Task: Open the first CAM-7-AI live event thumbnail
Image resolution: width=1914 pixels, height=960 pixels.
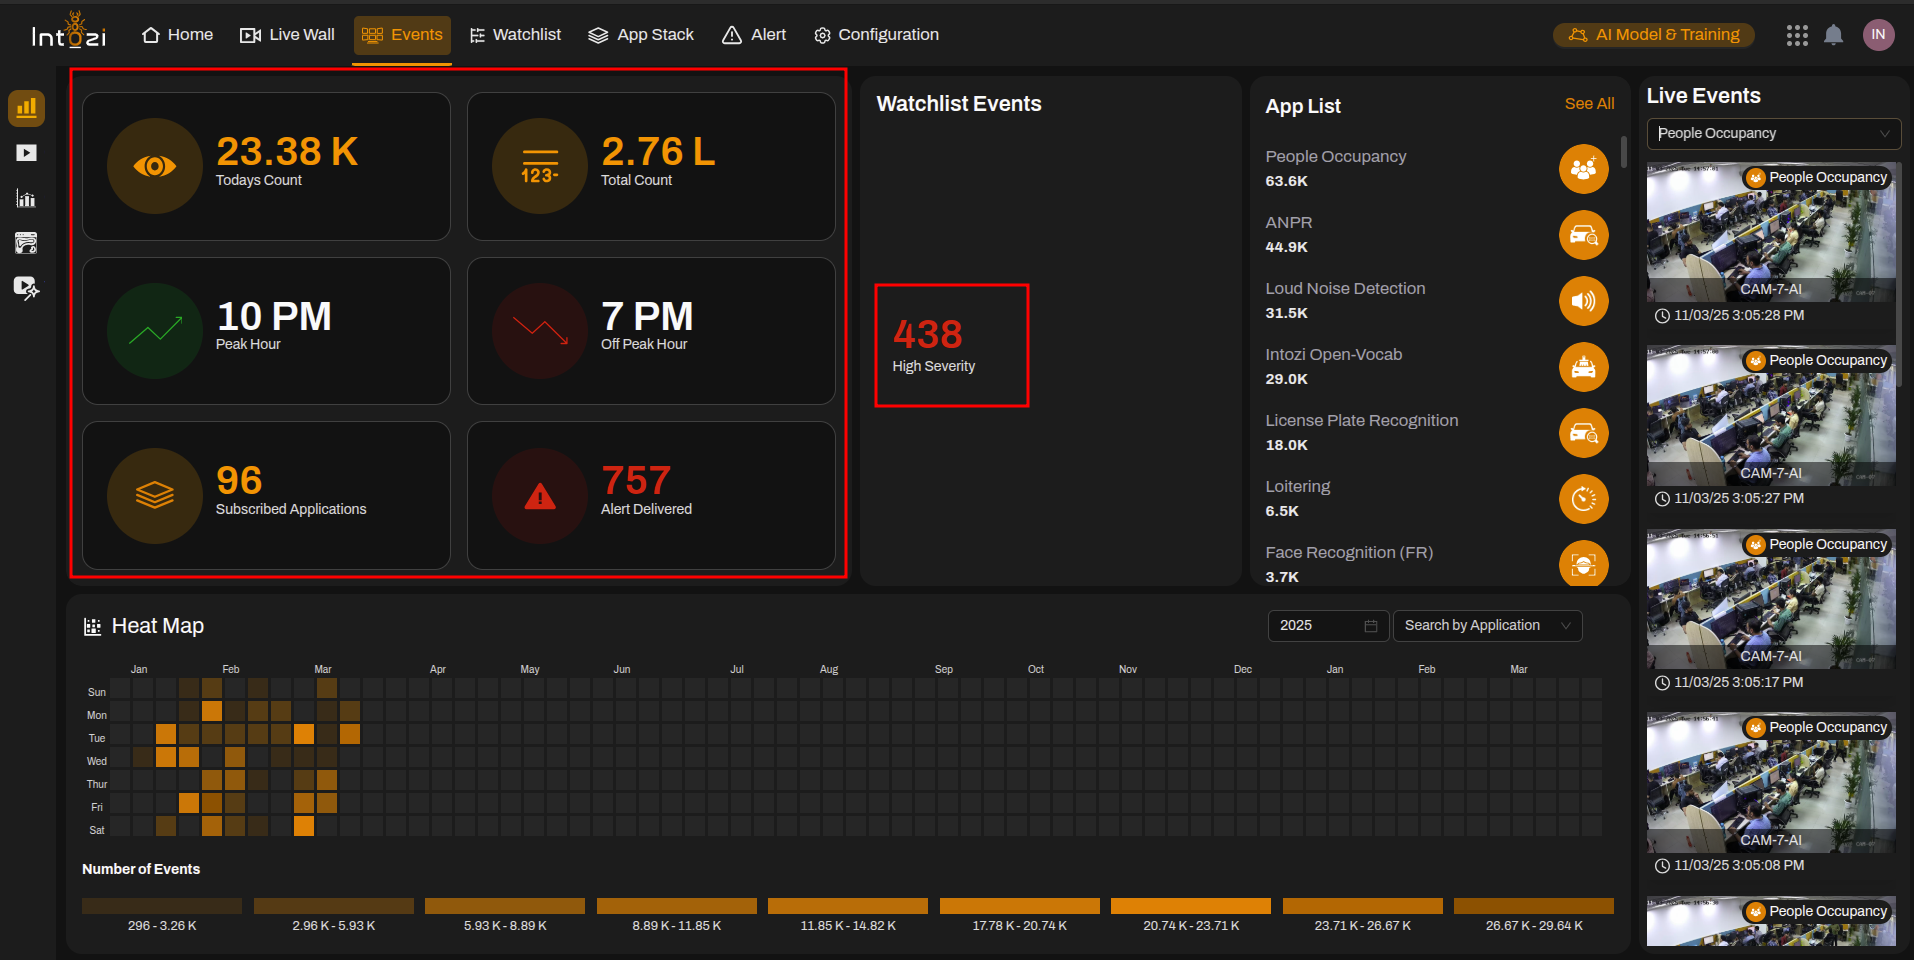Action: coord(1770,233)
